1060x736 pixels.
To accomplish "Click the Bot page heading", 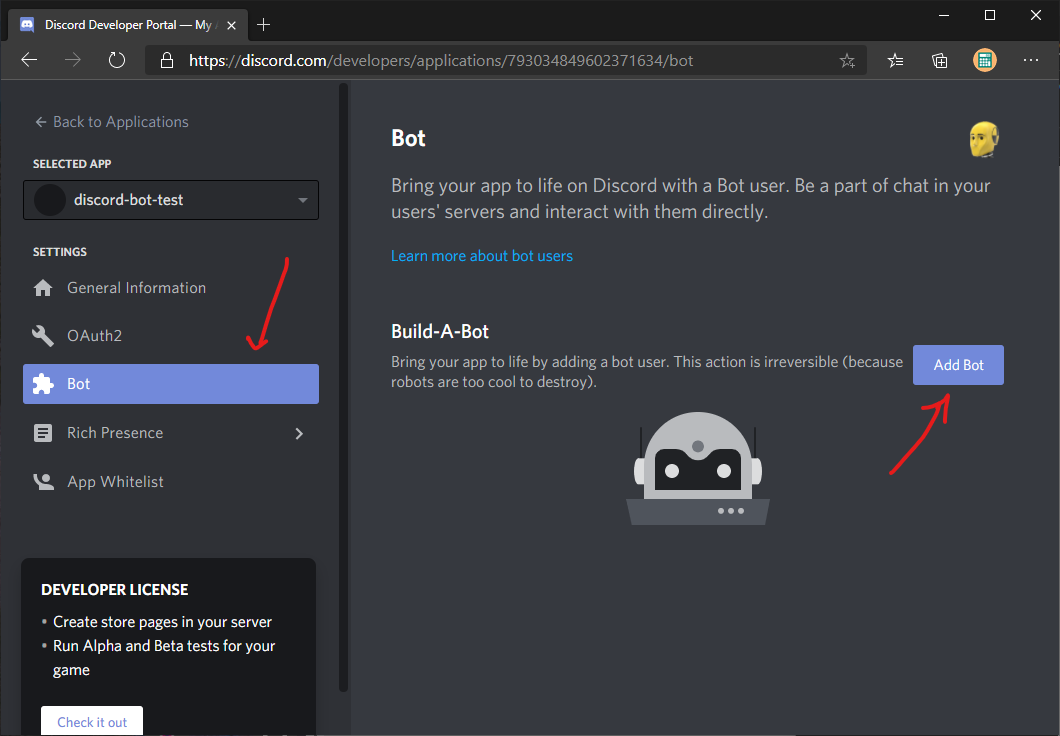I will [x=408, y=138].
